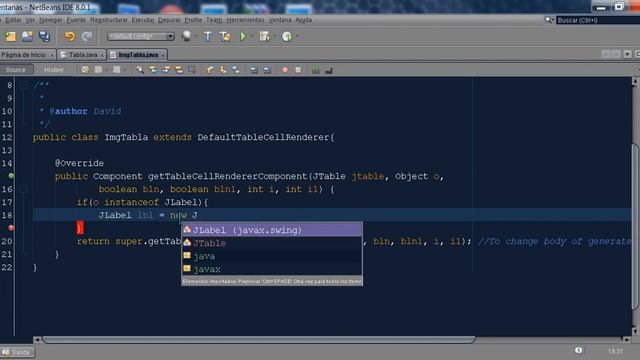Expand arrow next to Run Project icon

pos(252,37)
